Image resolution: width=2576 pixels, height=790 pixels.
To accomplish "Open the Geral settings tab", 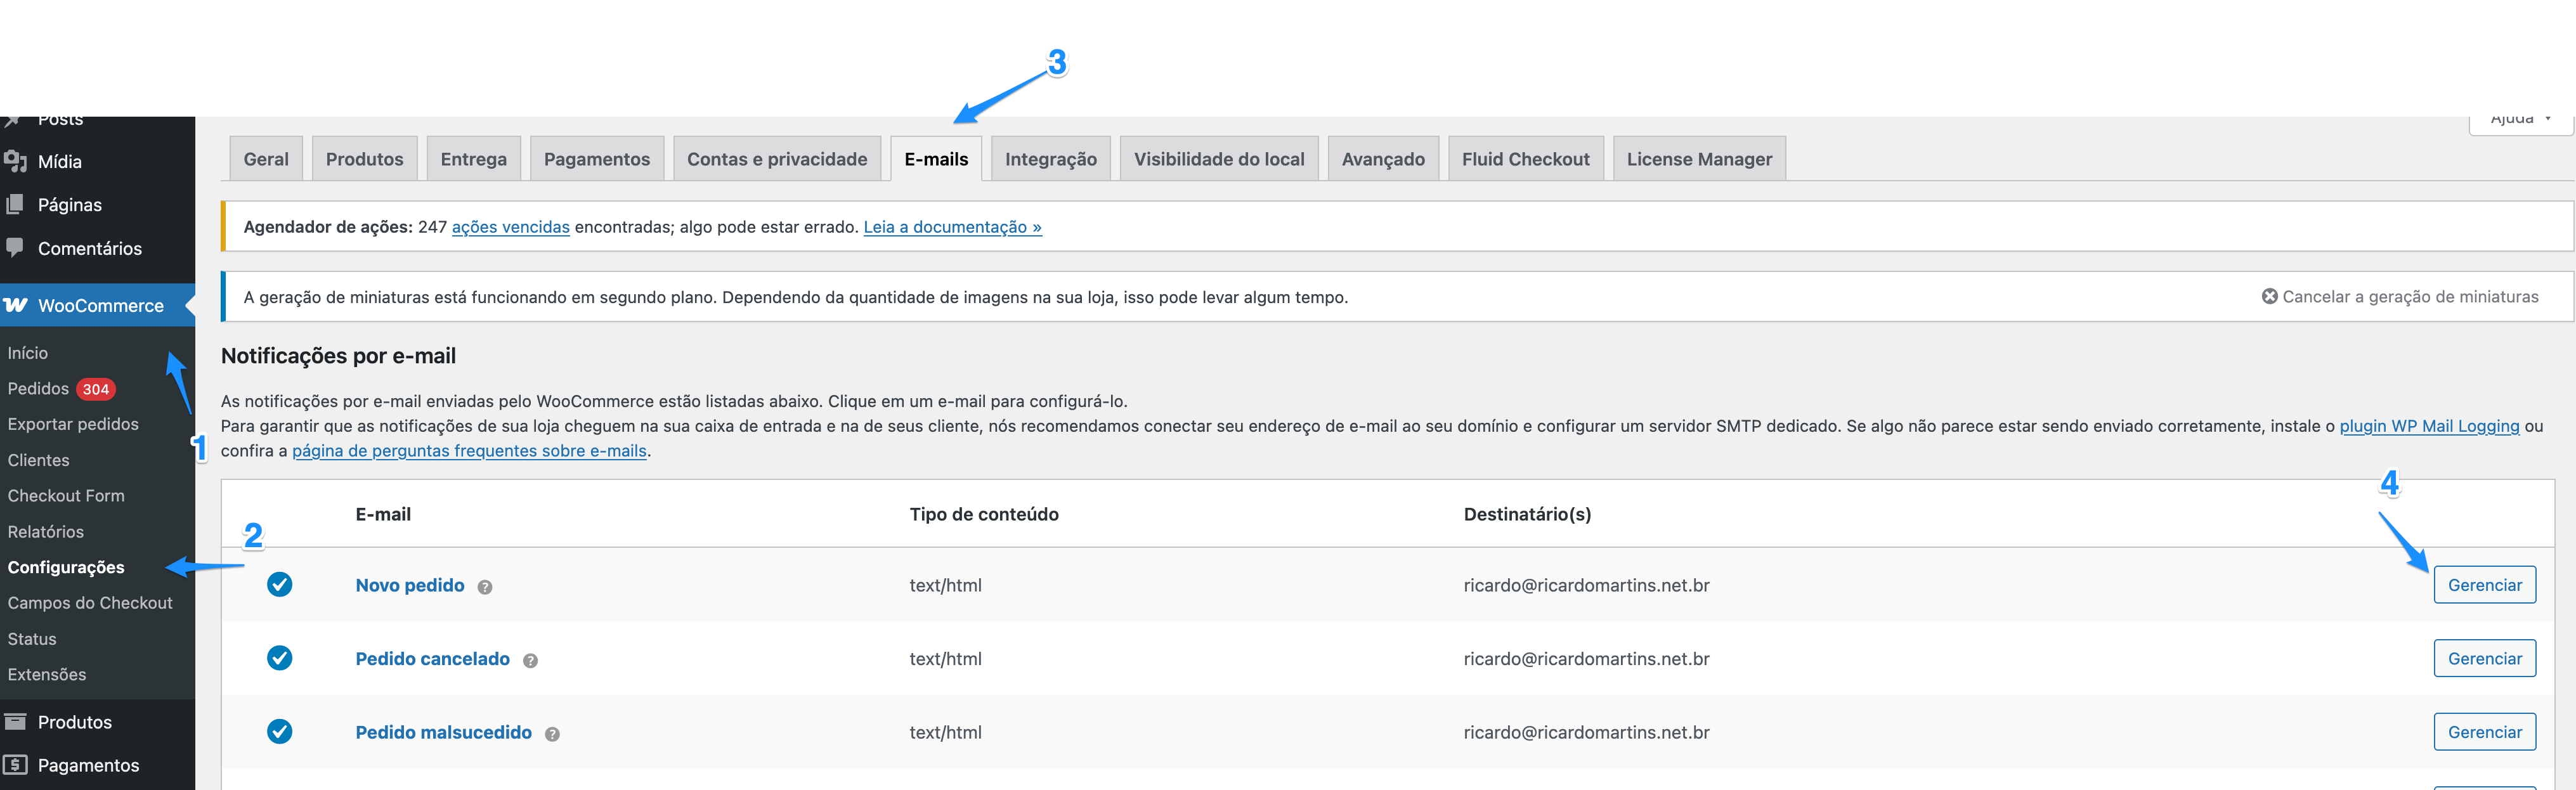I will 266,158.
